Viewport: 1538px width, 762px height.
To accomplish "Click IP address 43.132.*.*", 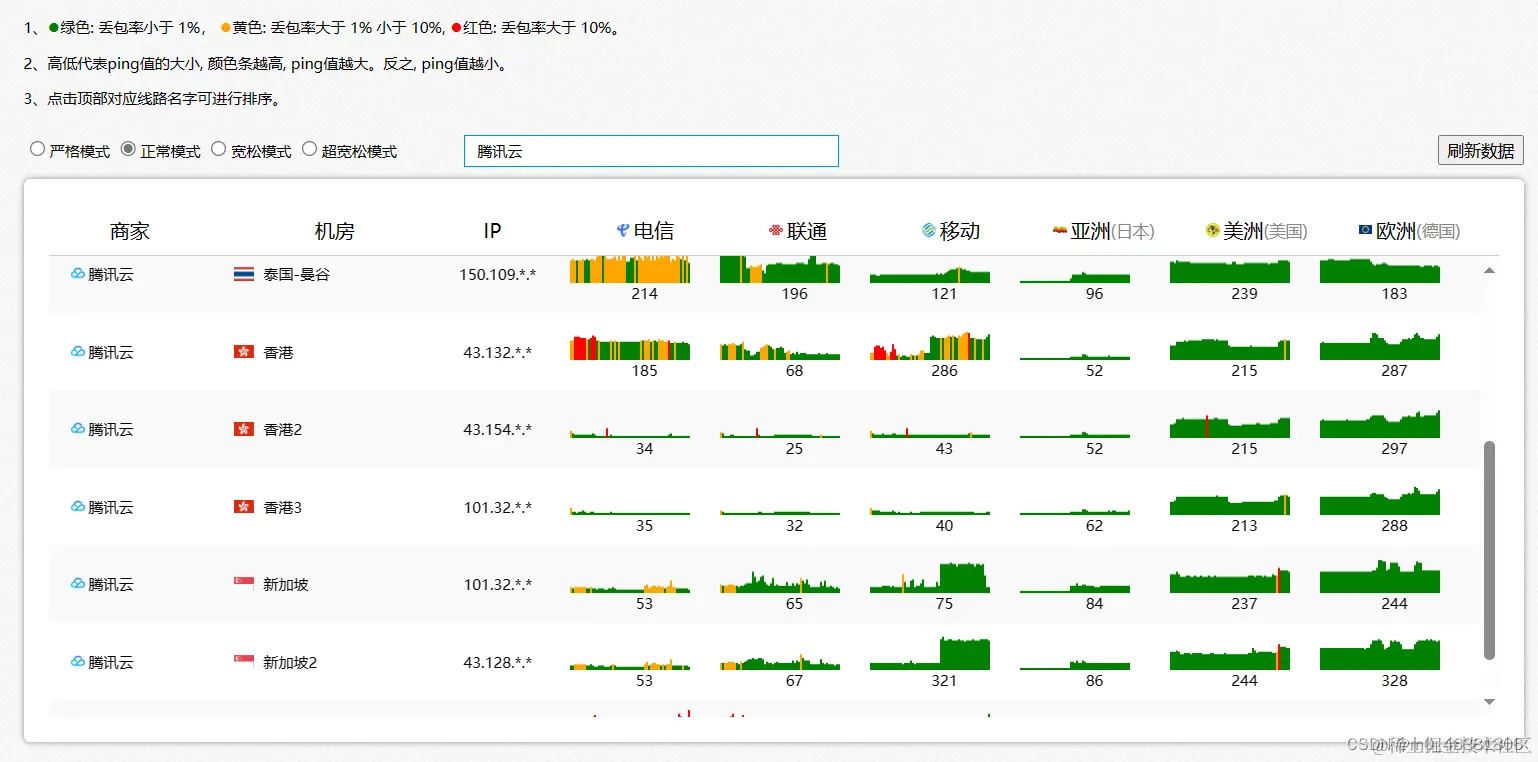I will pyautogui.click(x=497, y=352).
